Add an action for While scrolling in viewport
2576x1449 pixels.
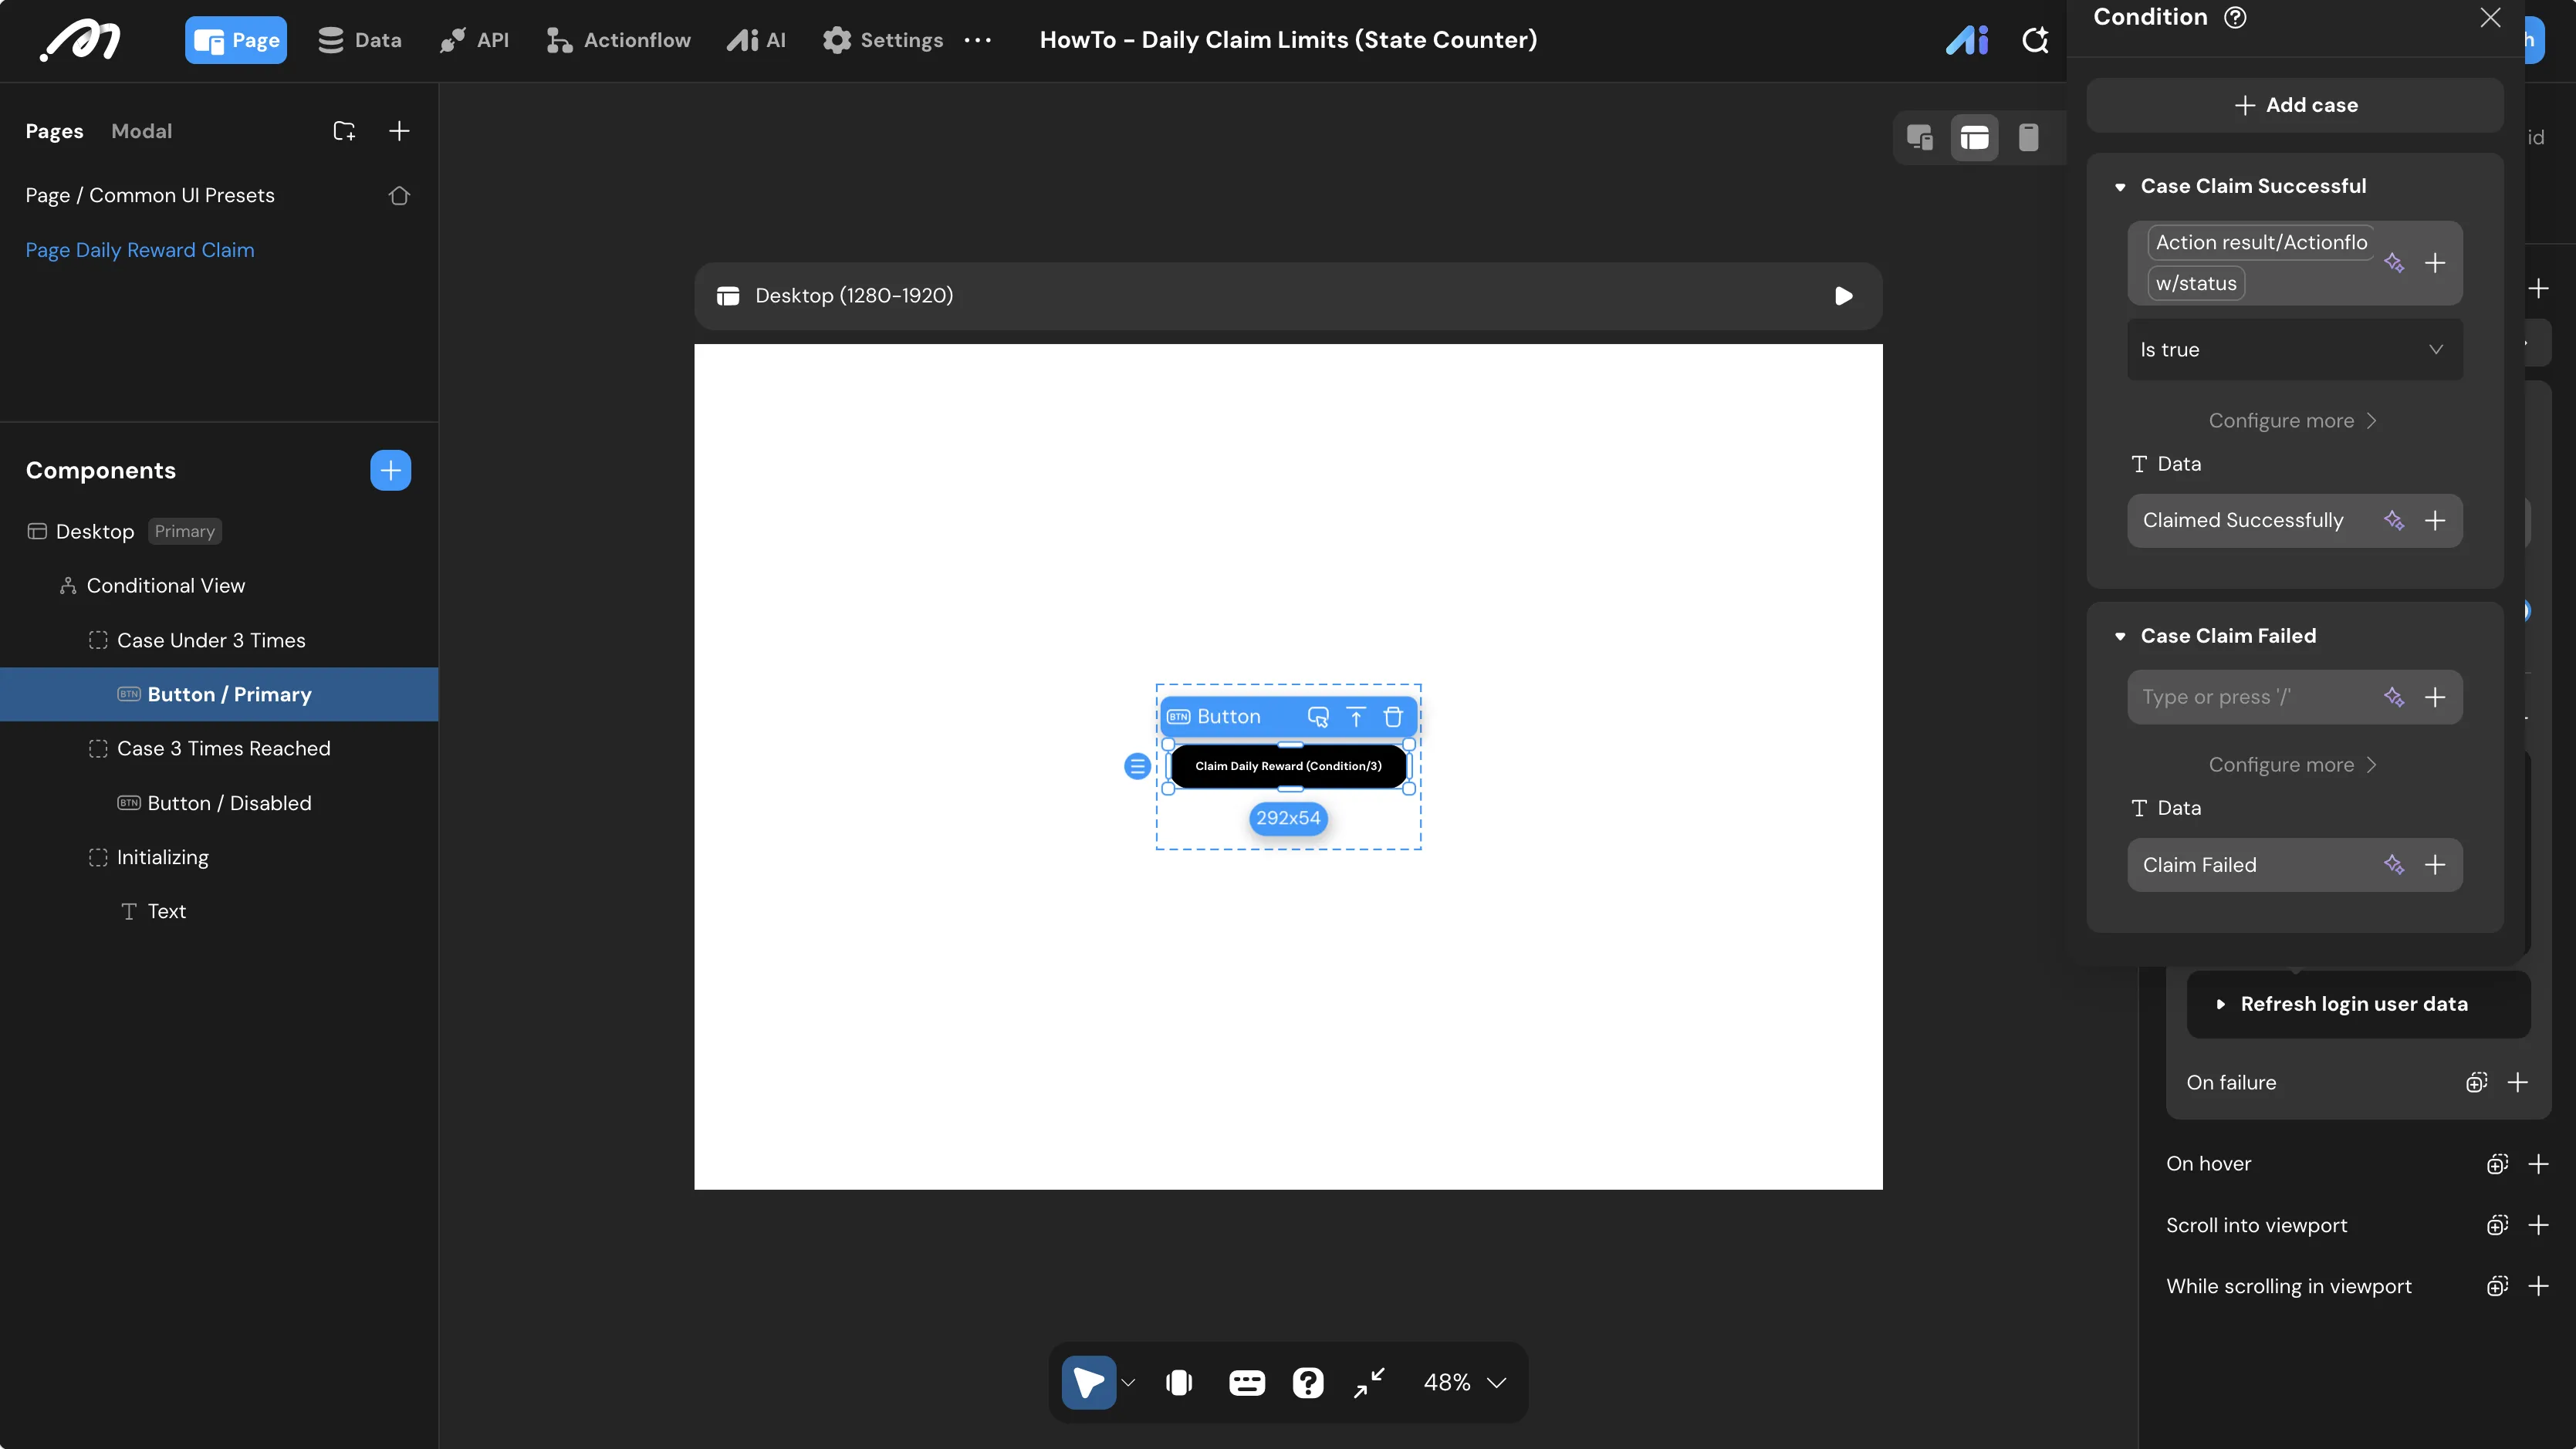pos(2538,1286)
